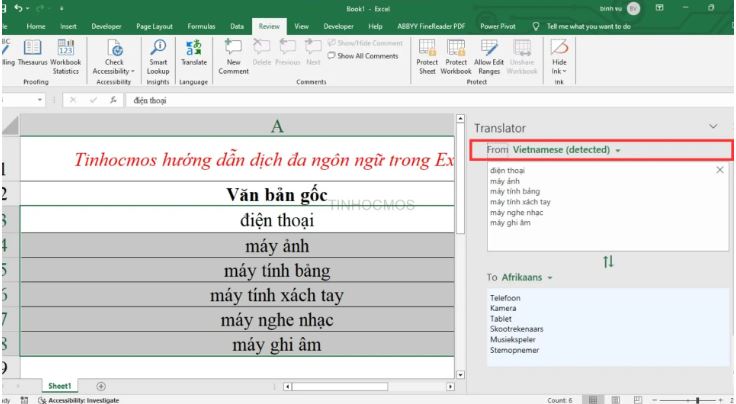The image size is (736, 404).
Task: Go to Next comment
Action: (313, 53)
